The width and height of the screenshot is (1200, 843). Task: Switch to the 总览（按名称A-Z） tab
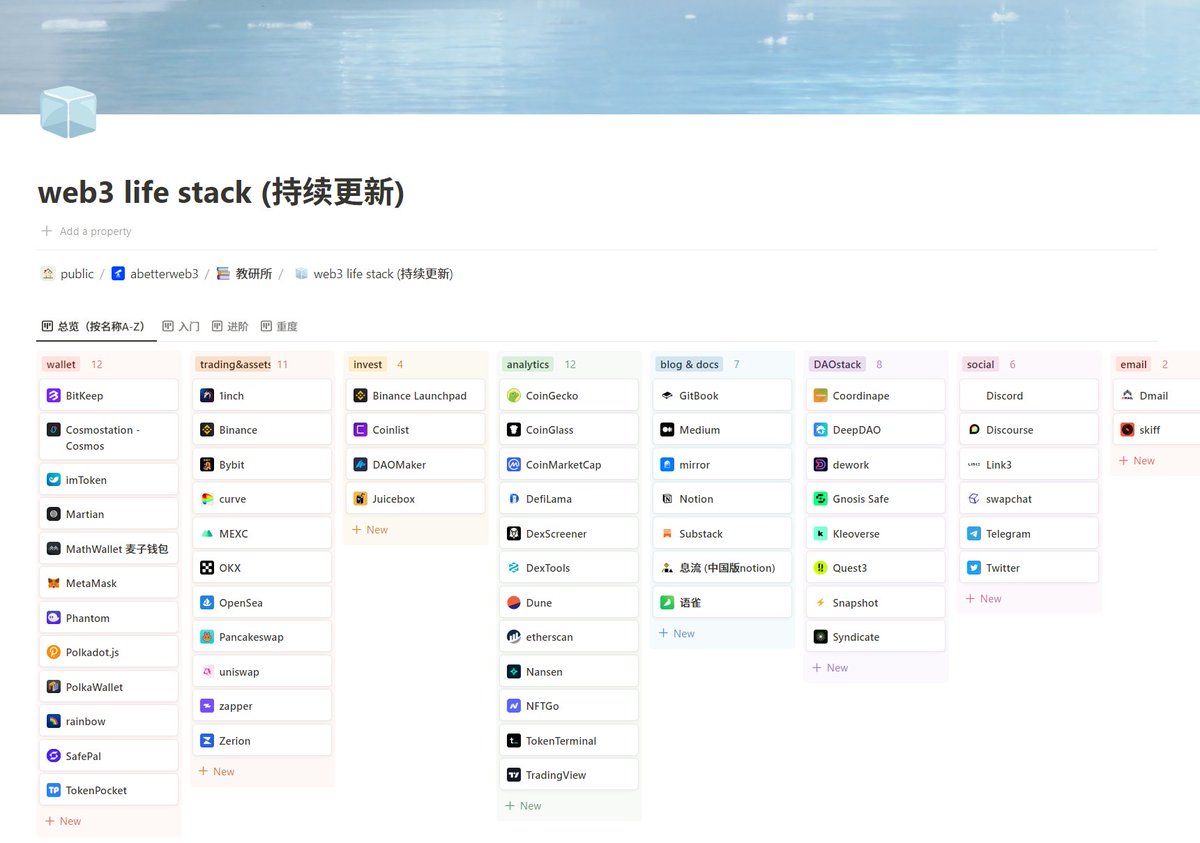pyautogui.click(x=96, y=326)
